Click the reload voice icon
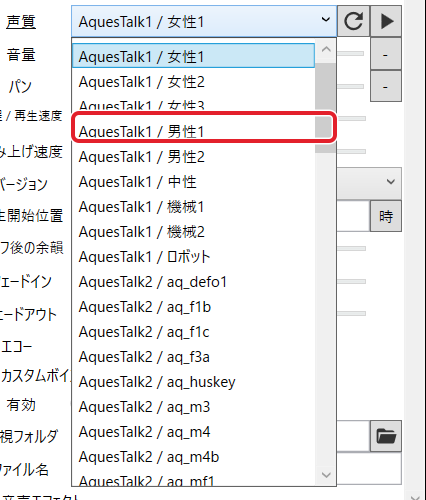Screen dimensions: 426x500 (353, 21)
